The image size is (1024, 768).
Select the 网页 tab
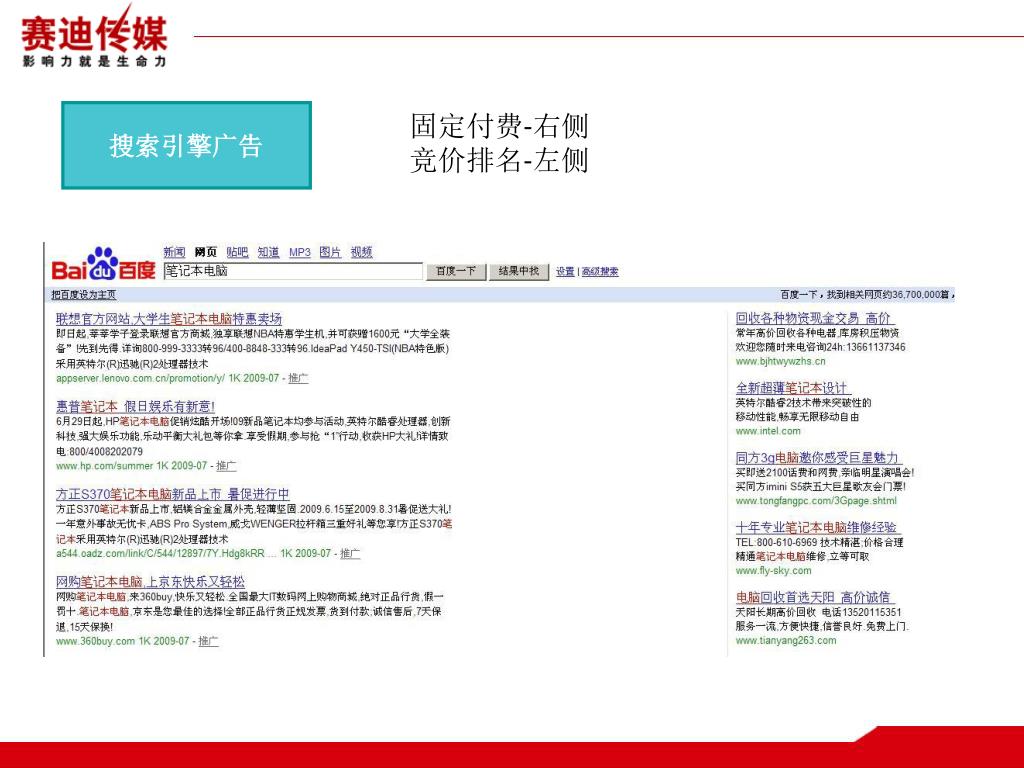click(x=206, y=252)
